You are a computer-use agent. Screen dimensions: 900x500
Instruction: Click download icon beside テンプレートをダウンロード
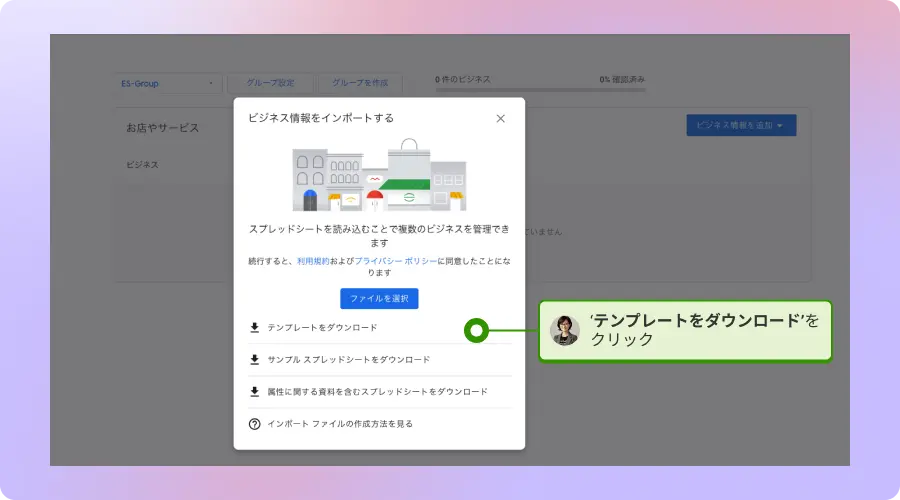(255, 327)
